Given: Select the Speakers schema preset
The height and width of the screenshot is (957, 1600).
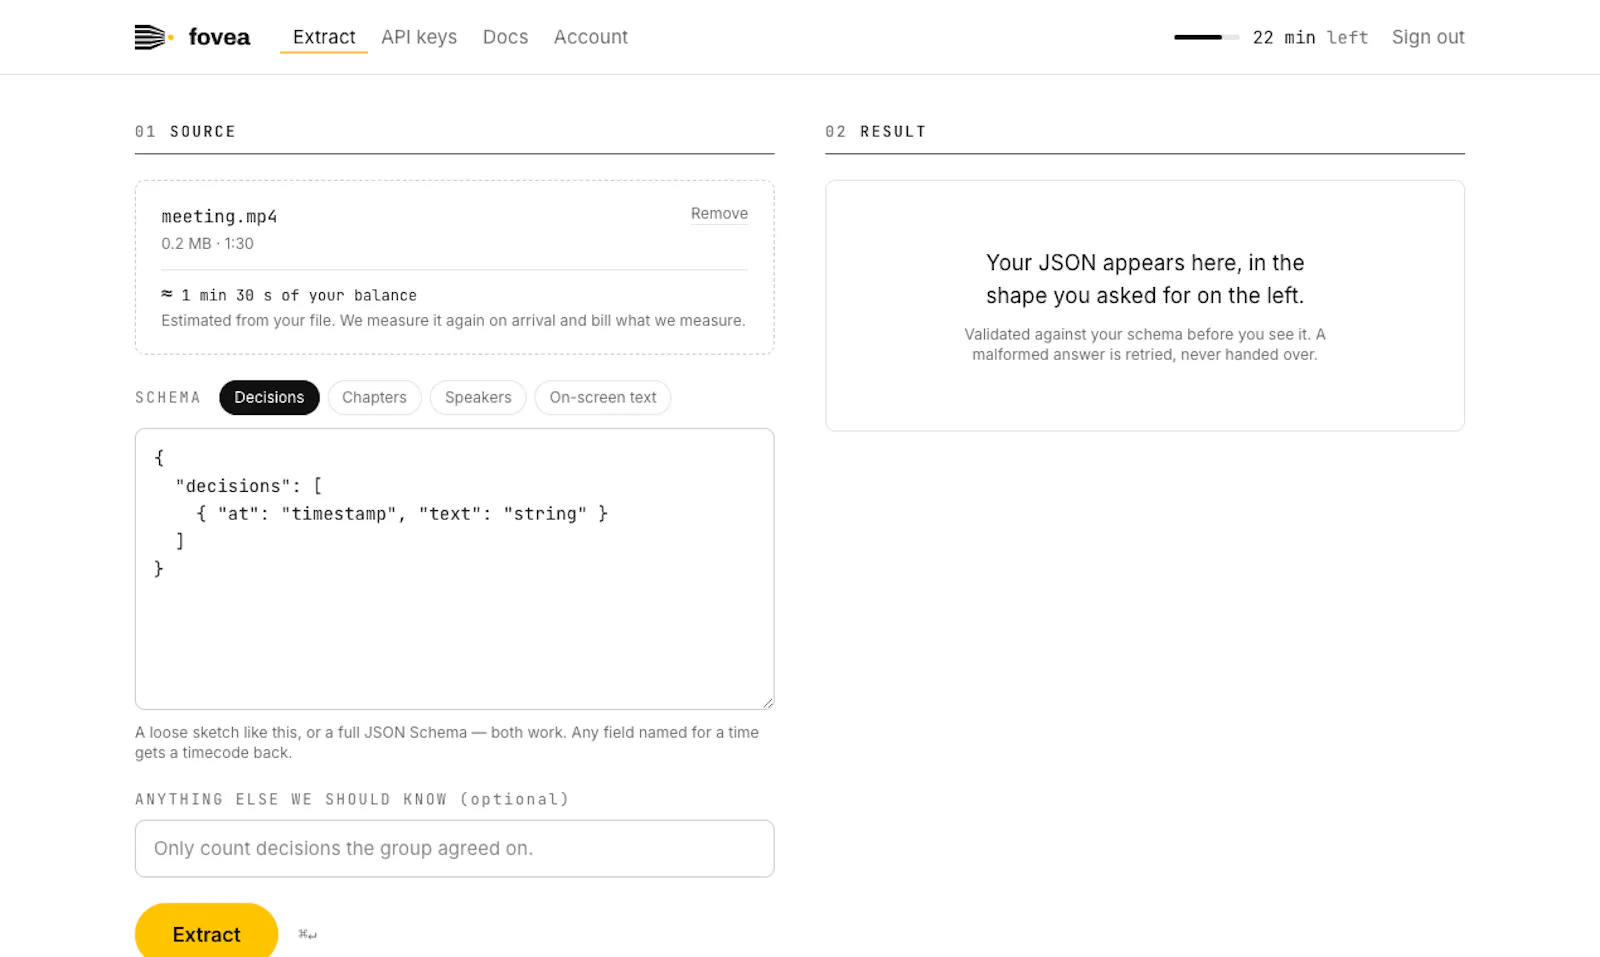Looking at the screenshot, I should click(478, 397).
